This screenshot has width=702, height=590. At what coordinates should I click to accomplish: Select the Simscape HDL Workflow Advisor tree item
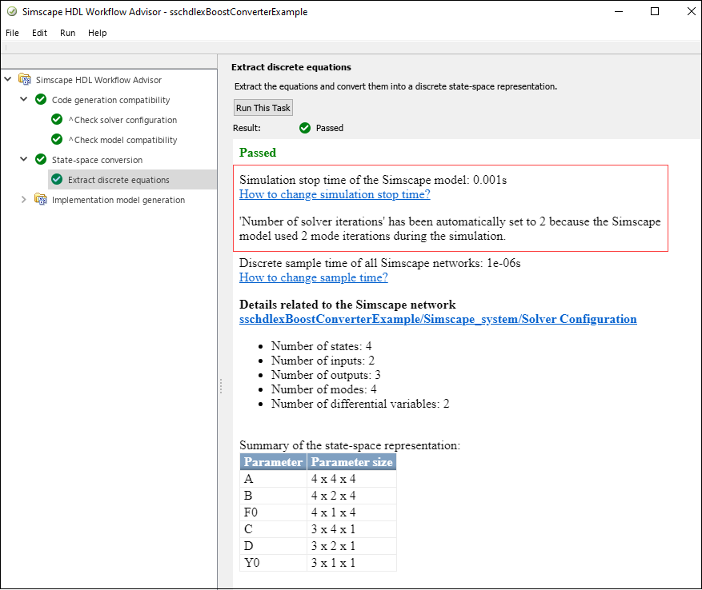[x=98, y=80]
